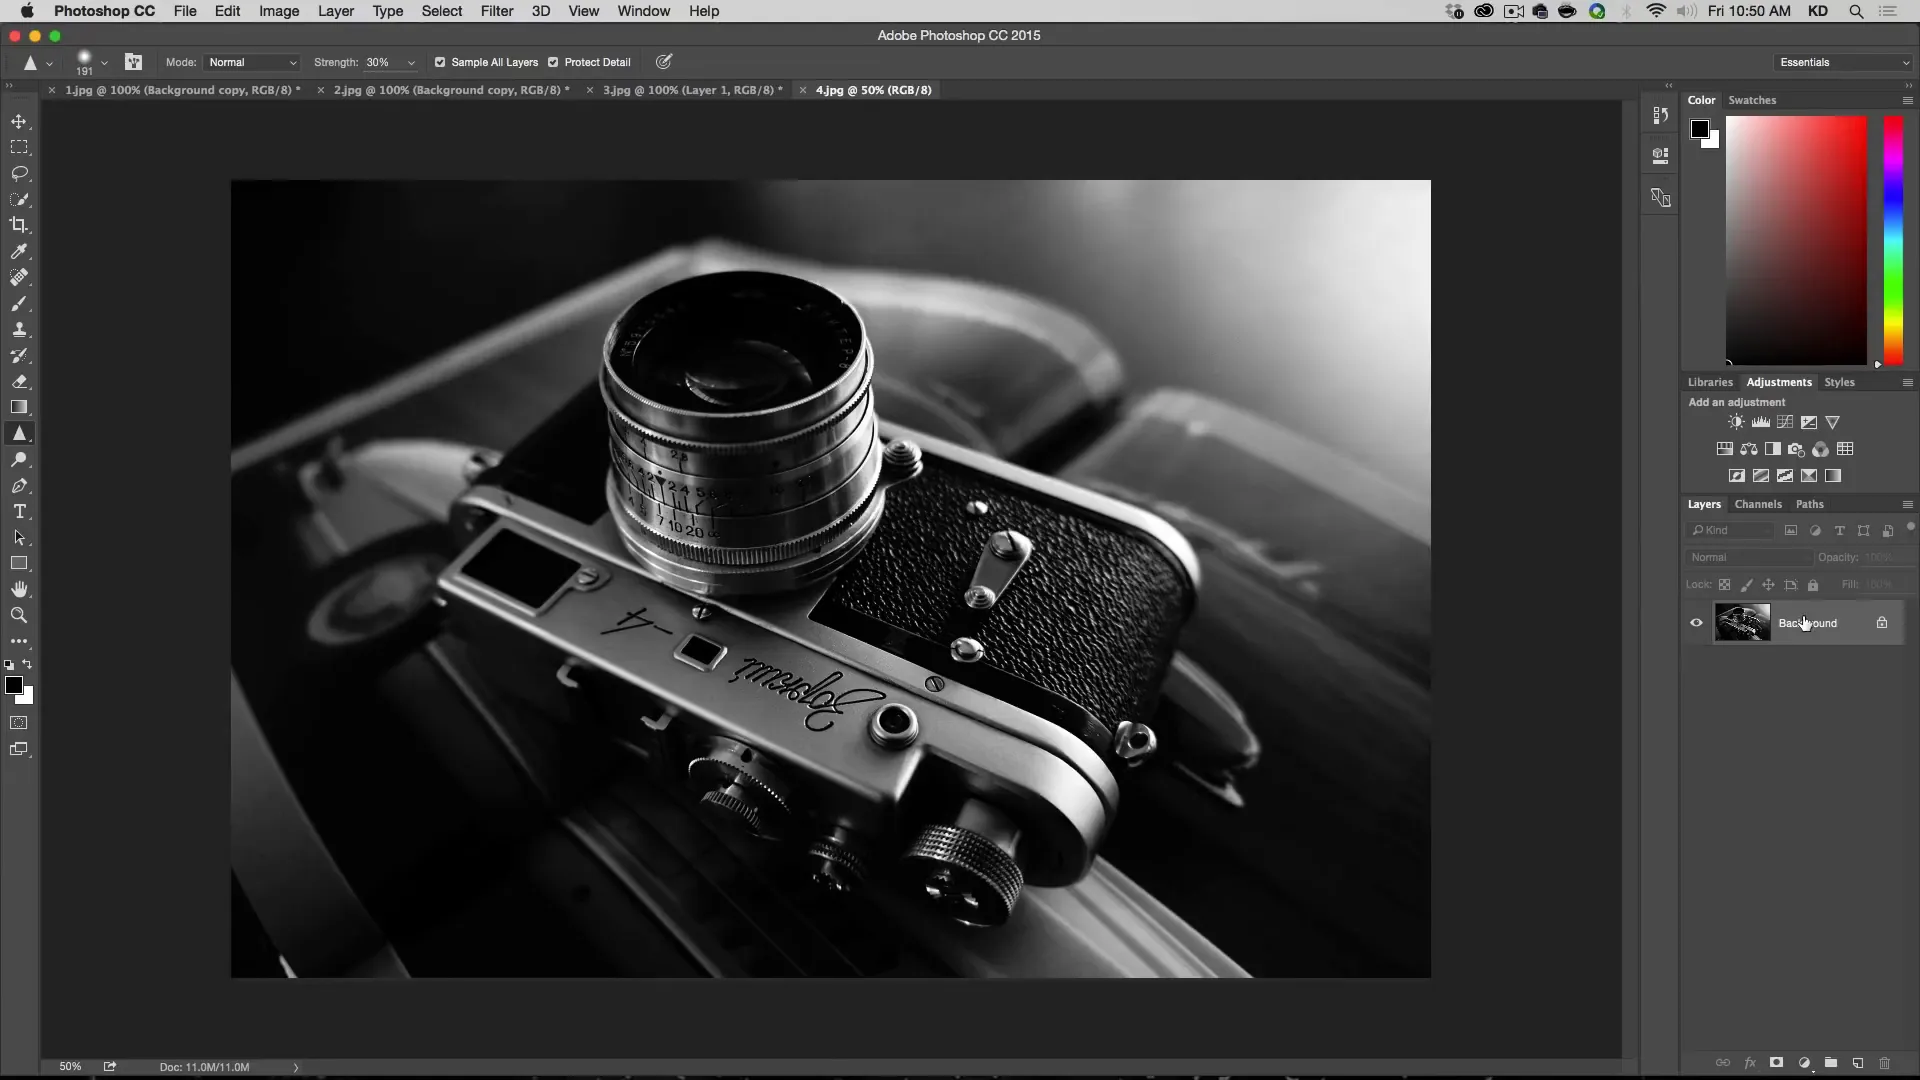Toggle pressure for size icon
1920x1080 pixels.
coord(663,62)
